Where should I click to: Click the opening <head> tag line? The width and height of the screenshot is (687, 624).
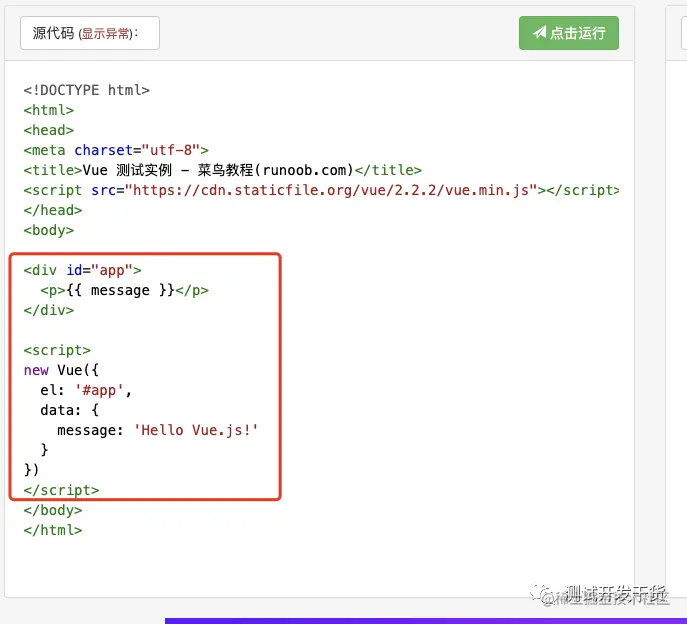[x=49, y=130]
